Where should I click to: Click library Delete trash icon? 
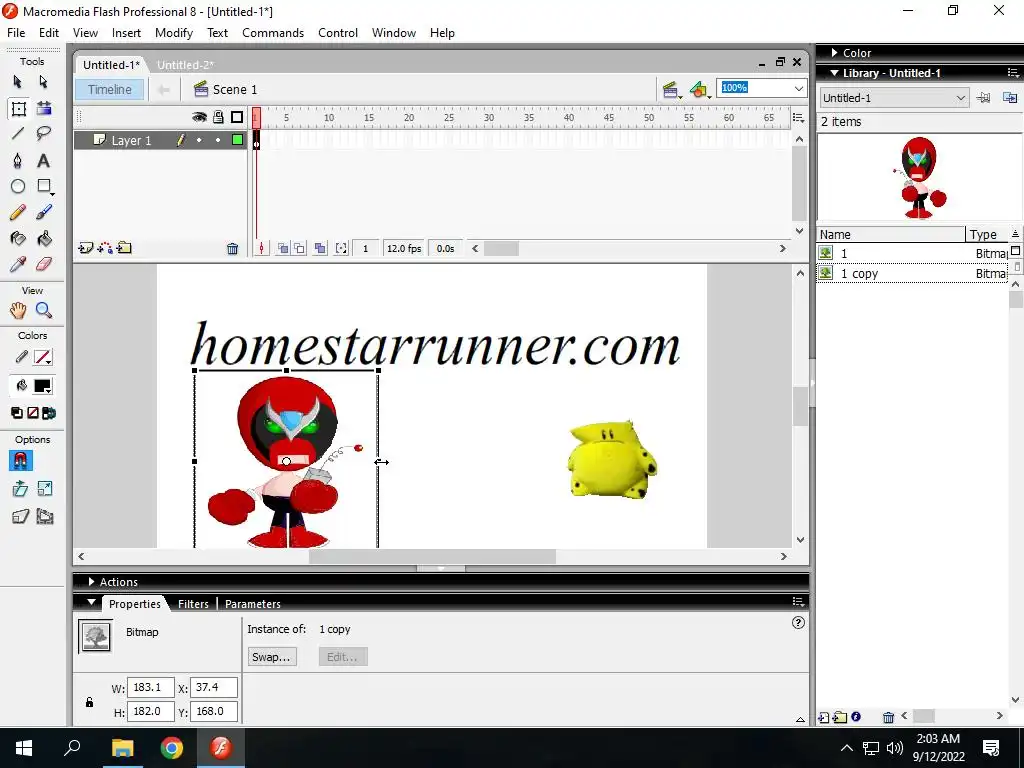coord(888,717)
